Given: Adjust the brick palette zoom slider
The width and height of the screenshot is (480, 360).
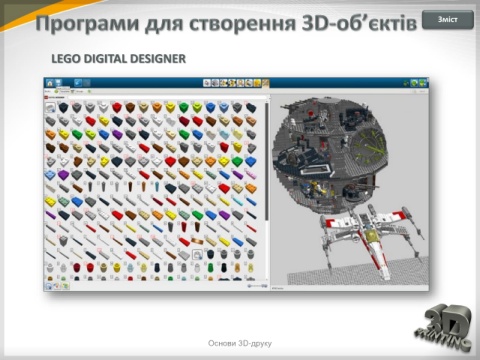Looking at the screenshot, I should [x=258, y=286].
